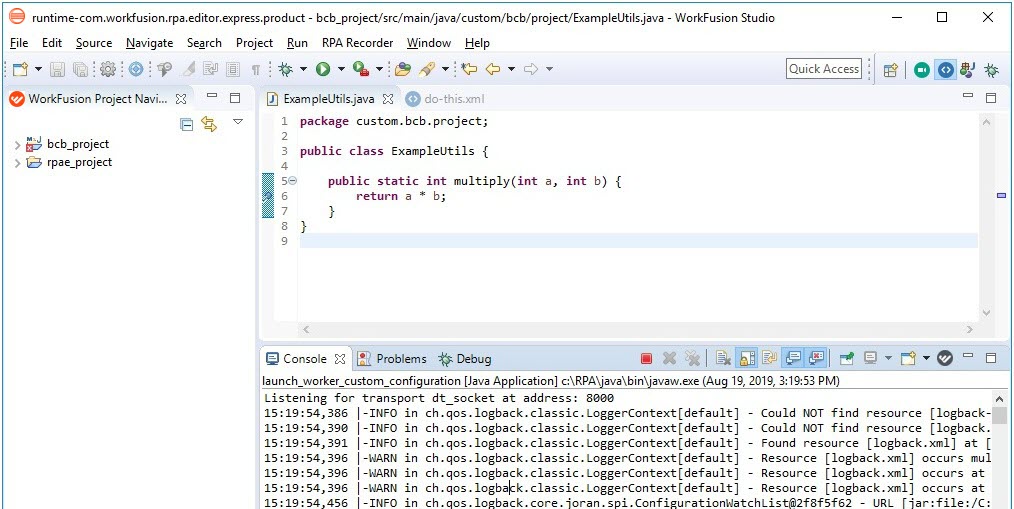1014x509 pixels.
Task: Click the Remove All Terminated Launches double-X icon
Action: (693, 358)
